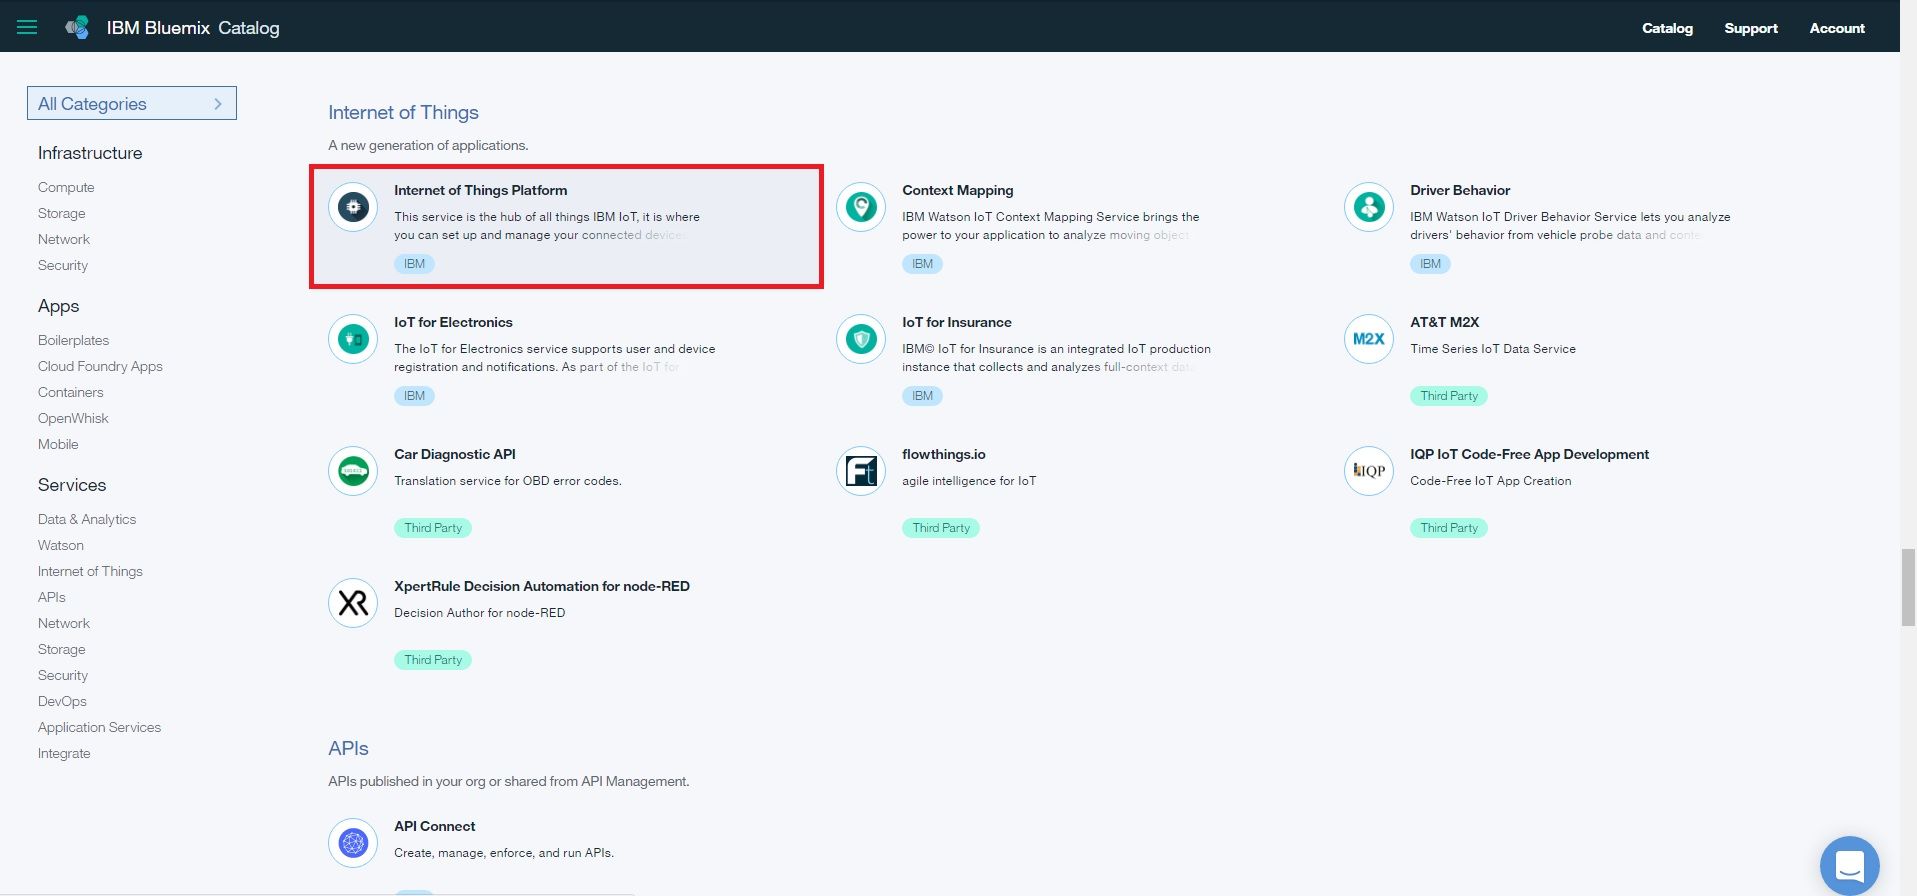
Task: Click Third Party tag on IQP IoT
Action: click(1449, 528)
